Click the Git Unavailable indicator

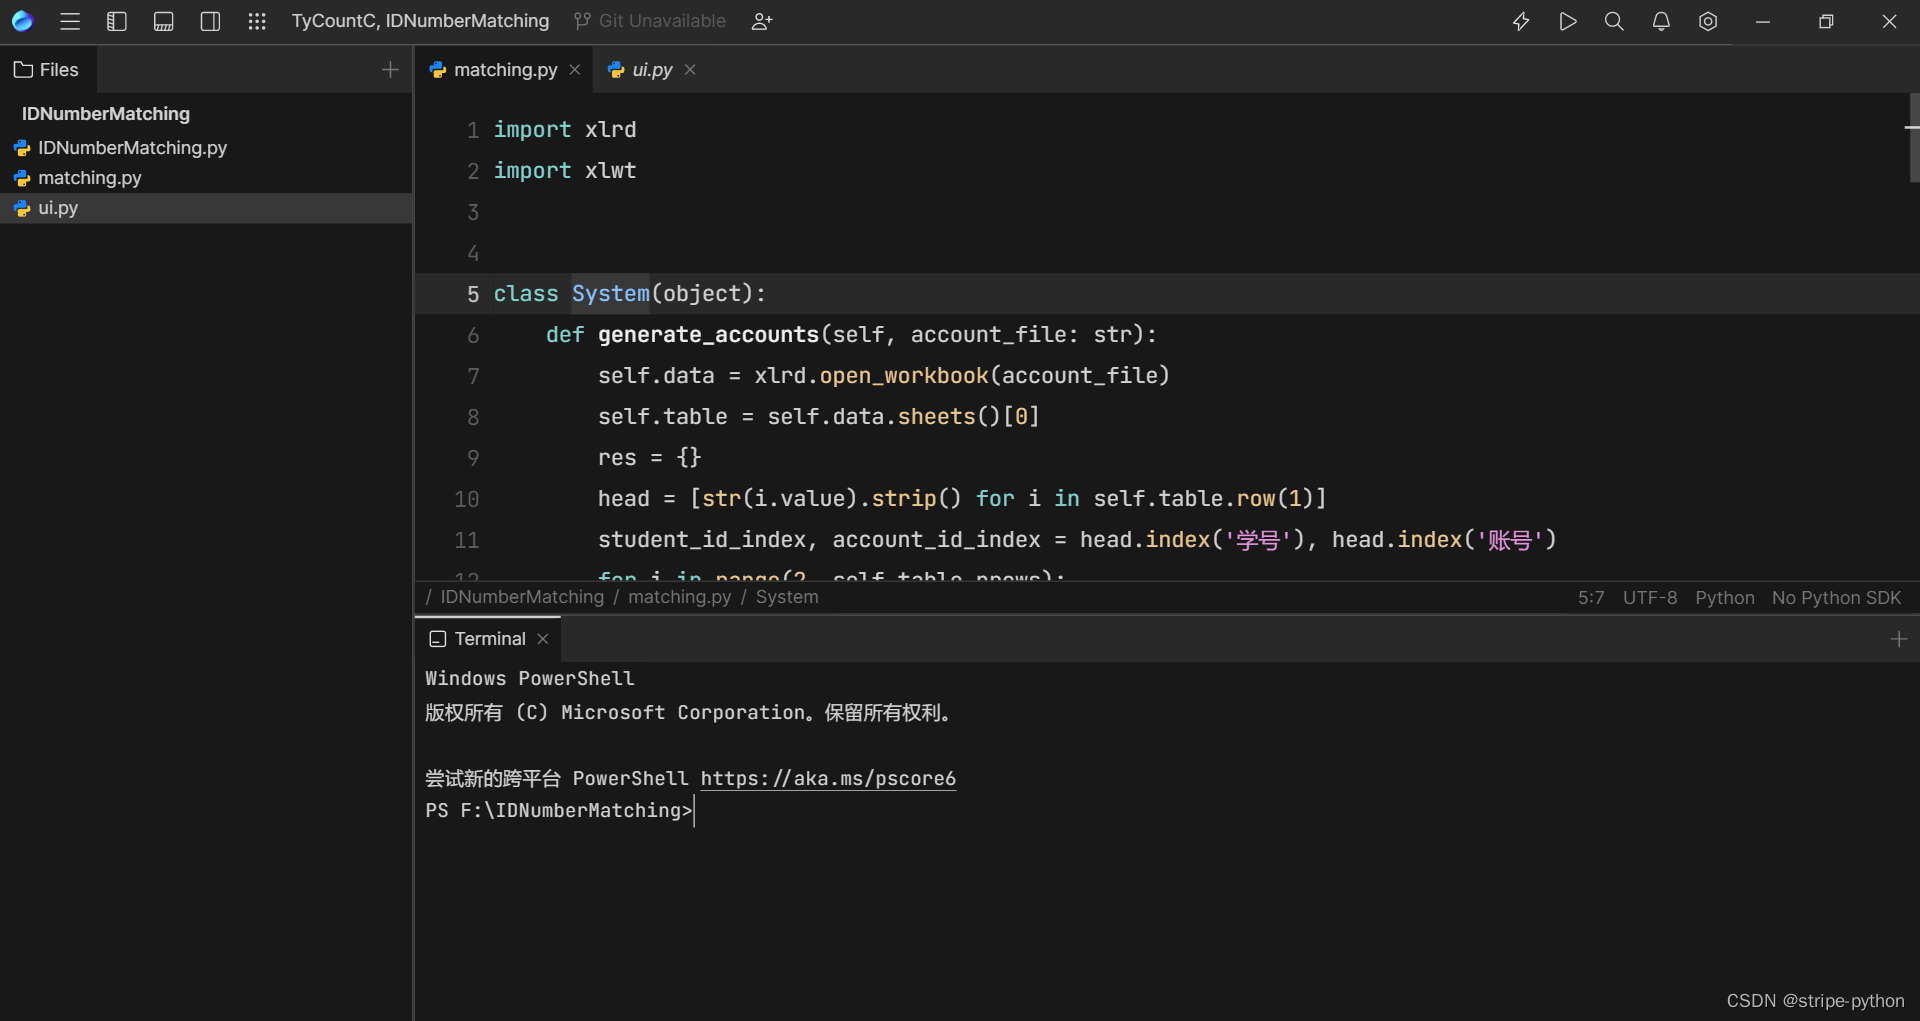650,21
